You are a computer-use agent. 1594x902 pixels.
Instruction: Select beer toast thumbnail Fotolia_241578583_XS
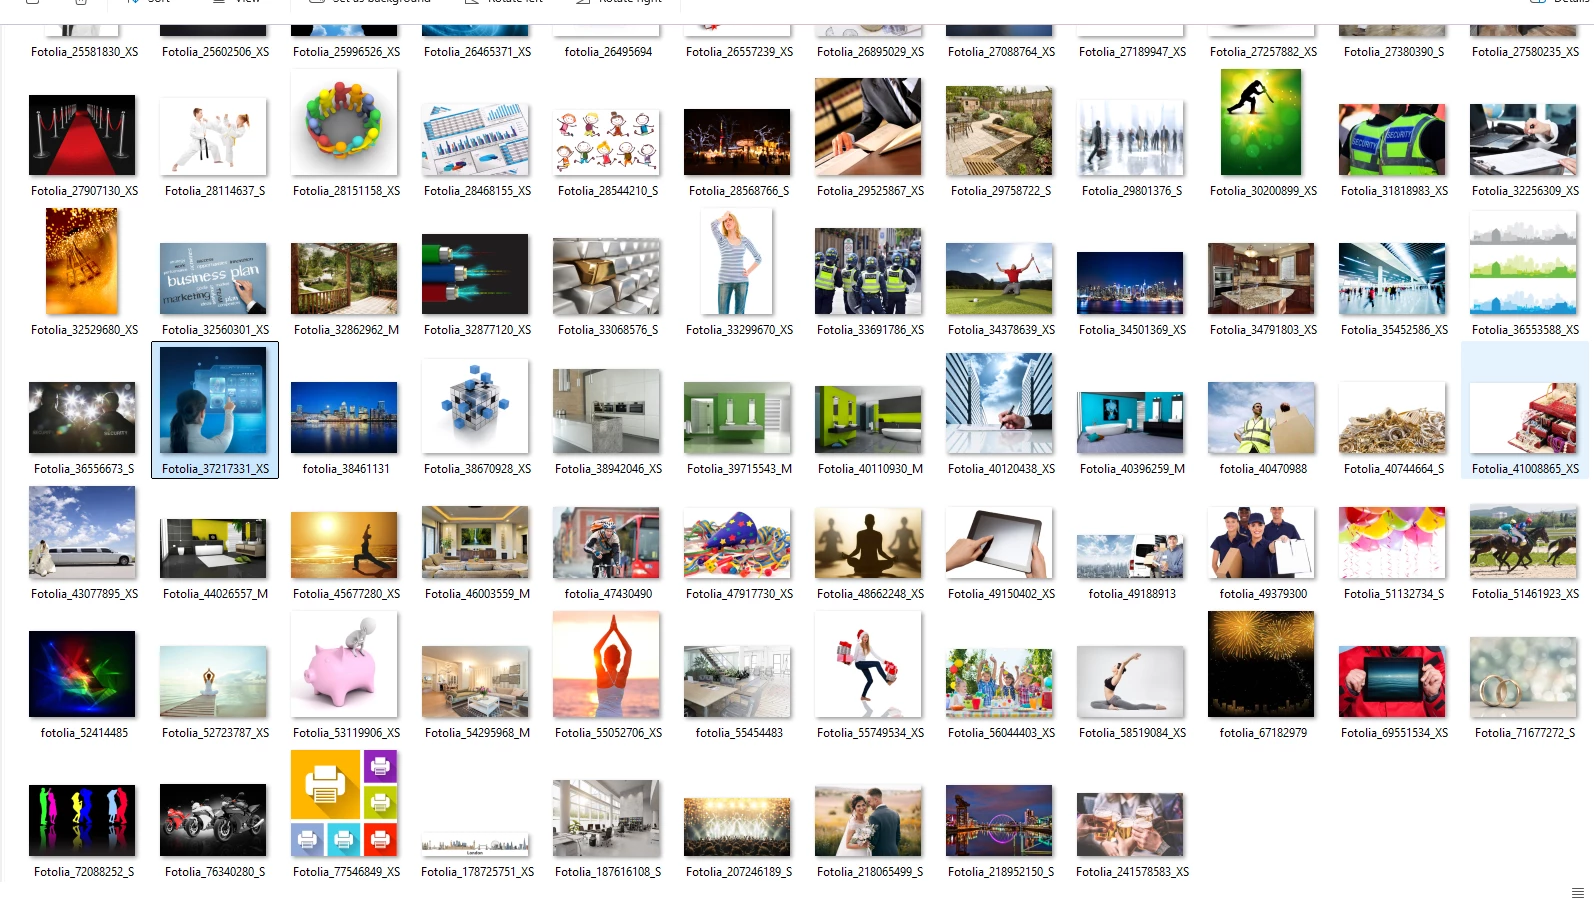coord(1130,825)
